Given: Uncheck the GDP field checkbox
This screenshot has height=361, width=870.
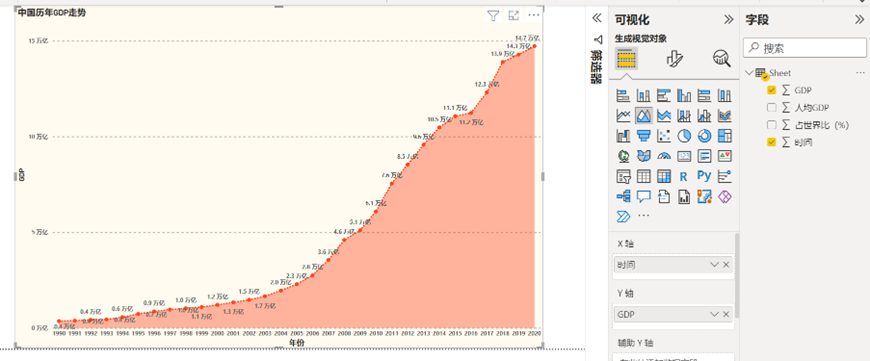Looking at the screenshot, I should point(771,90).
